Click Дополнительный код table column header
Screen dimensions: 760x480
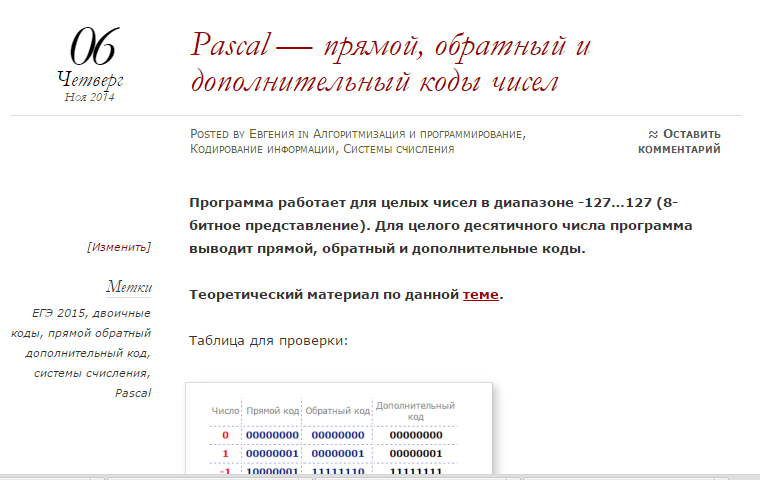(x=415, y=410)
